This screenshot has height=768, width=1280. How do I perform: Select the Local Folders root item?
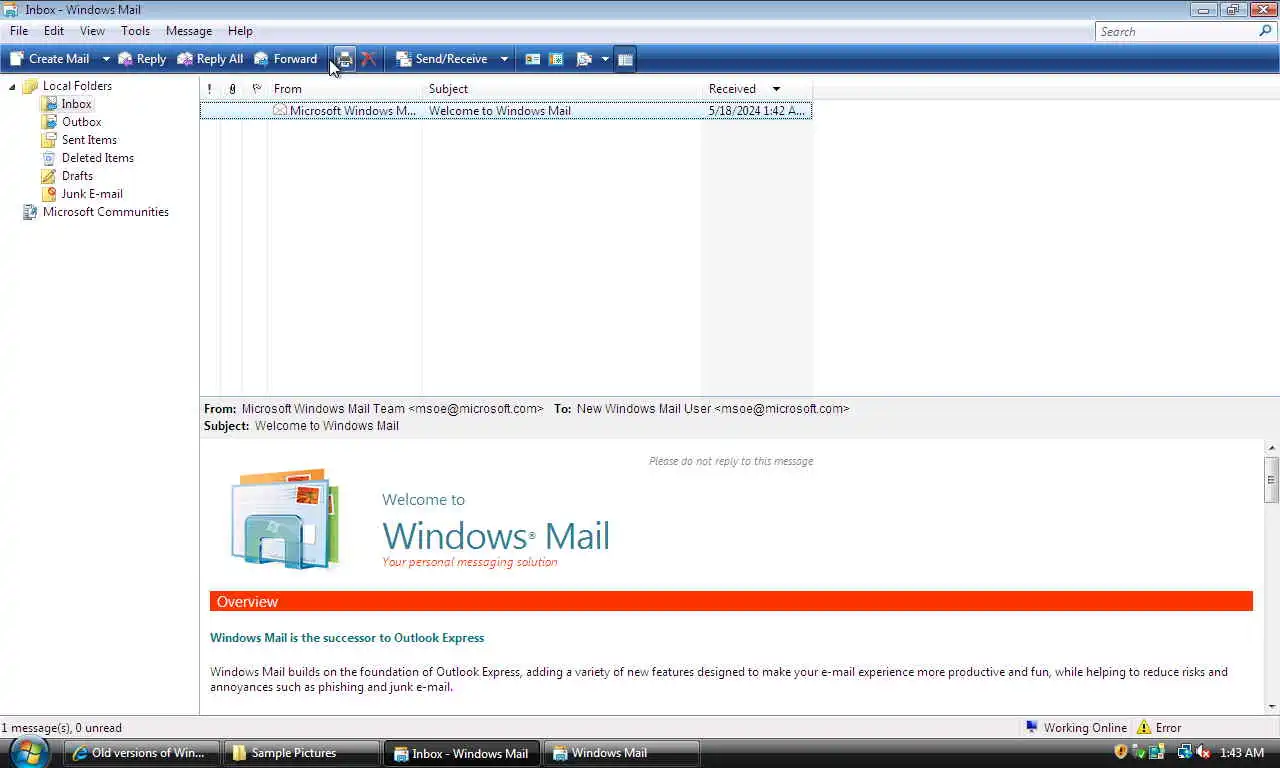click(77, 86)
